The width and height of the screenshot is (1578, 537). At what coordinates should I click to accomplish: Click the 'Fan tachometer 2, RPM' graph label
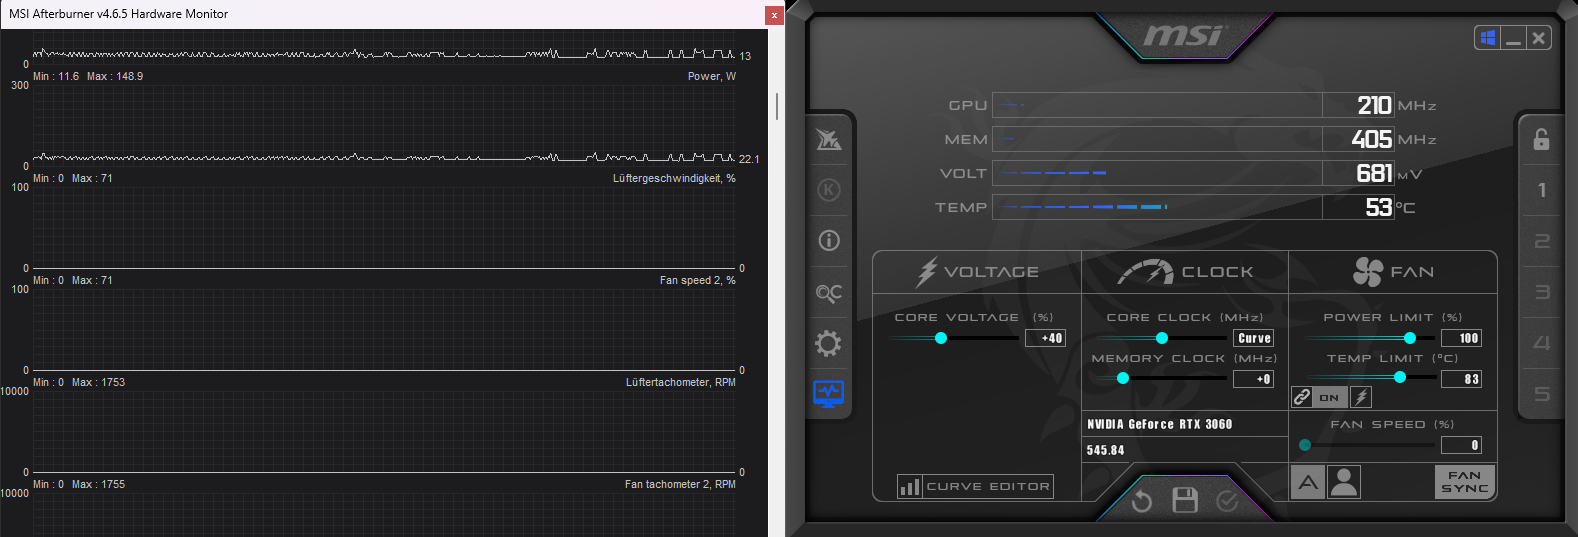pos(680,484)
